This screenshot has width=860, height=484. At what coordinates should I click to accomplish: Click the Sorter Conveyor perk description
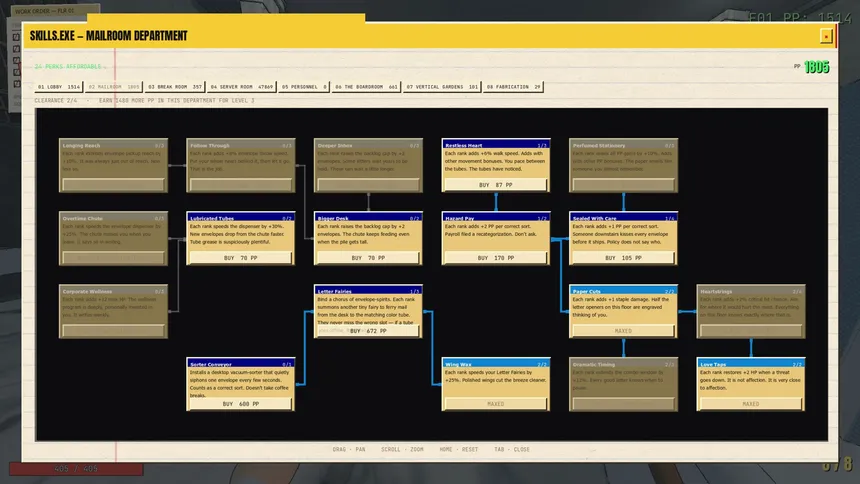point(240,384)
